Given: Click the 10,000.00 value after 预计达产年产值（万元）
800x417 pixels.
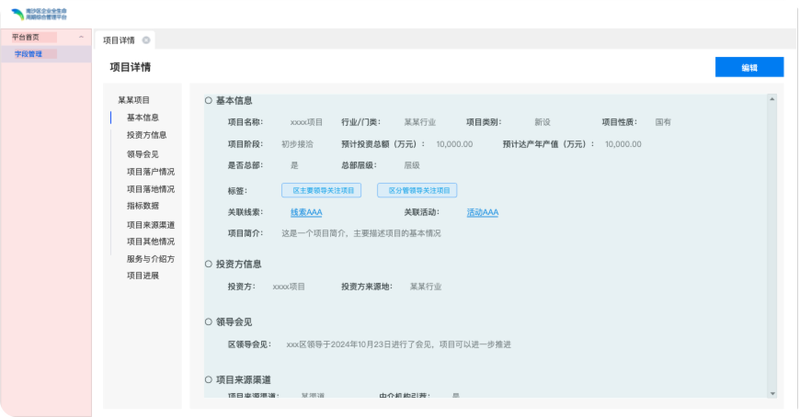Looking at the screenshot, I should [623, 144].
